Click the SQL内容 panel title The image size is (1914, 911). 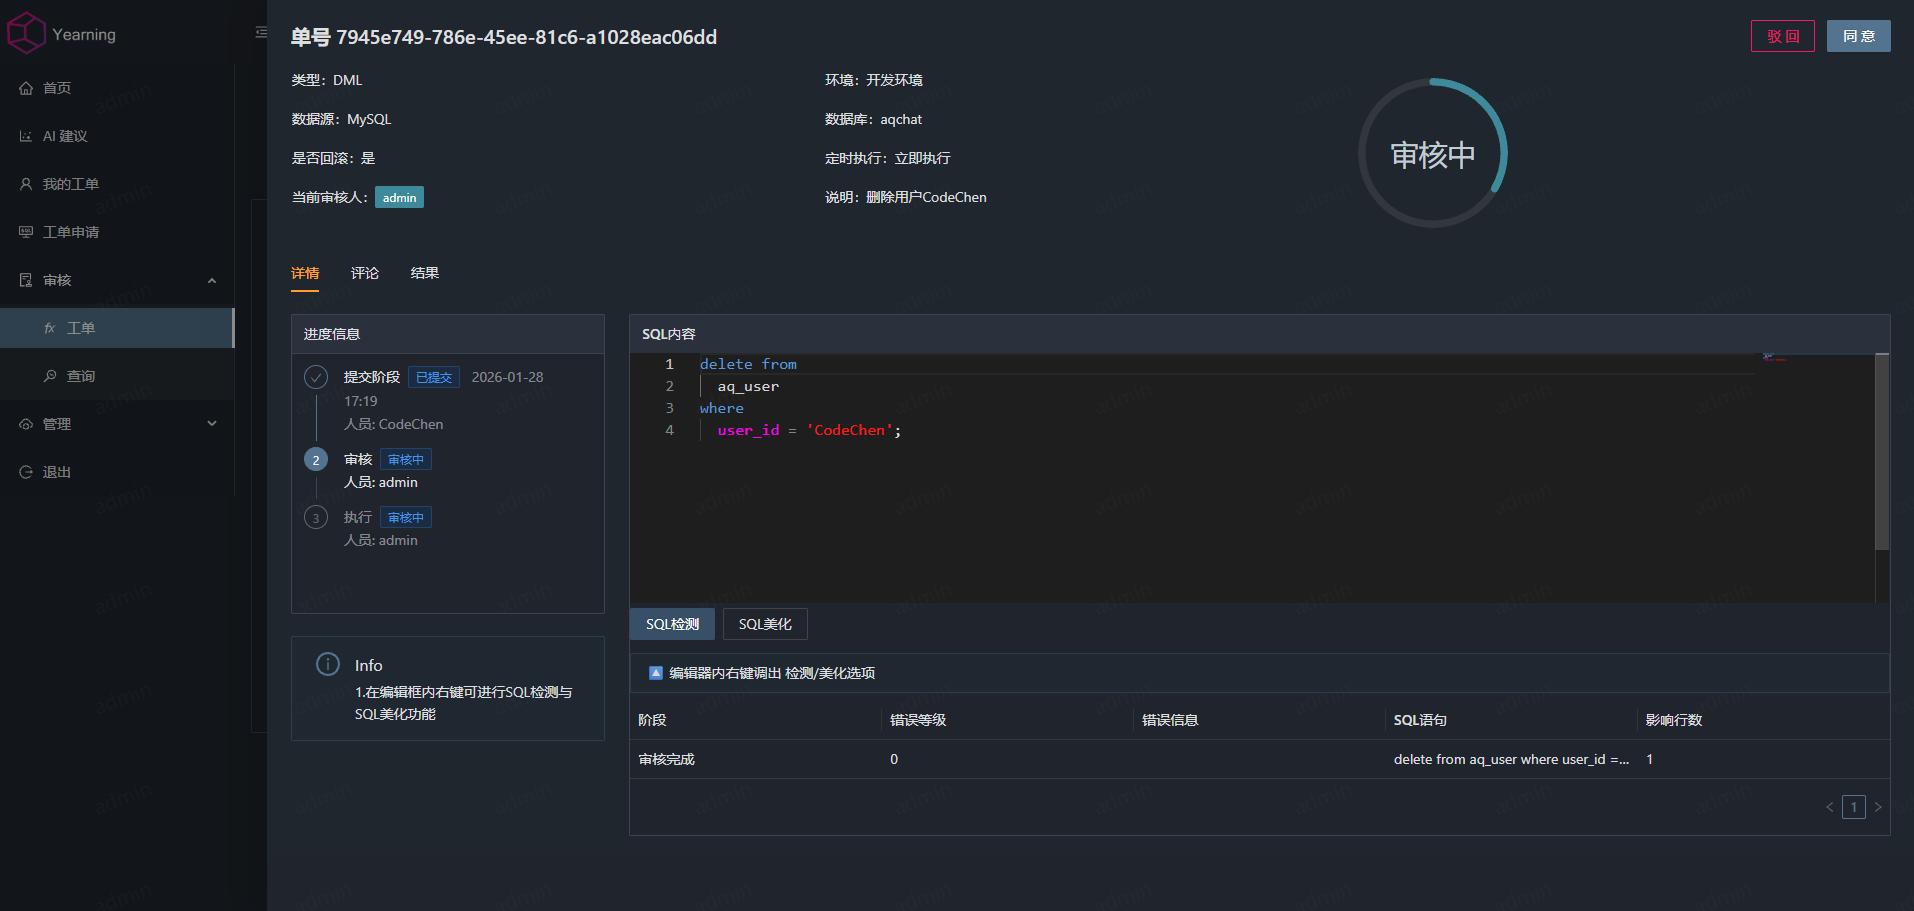tap(669, 334)
